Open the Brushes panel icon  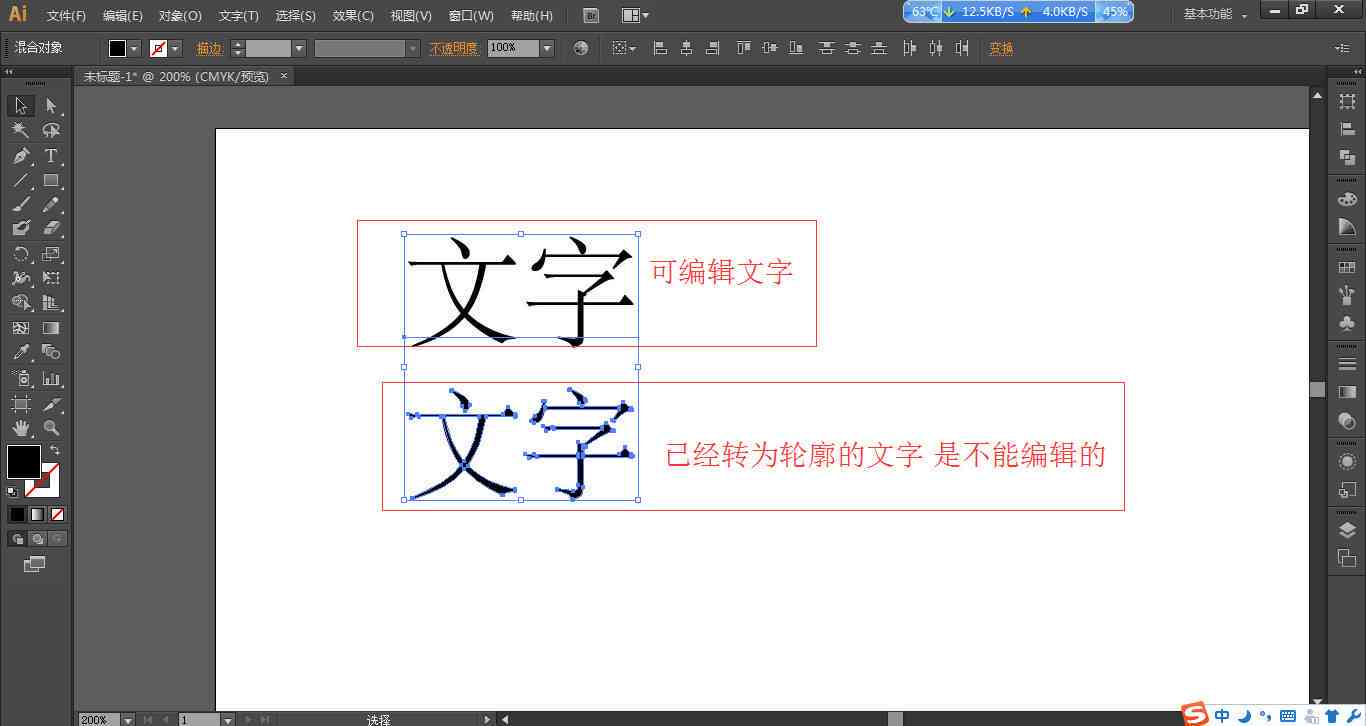pos(1347,296)
